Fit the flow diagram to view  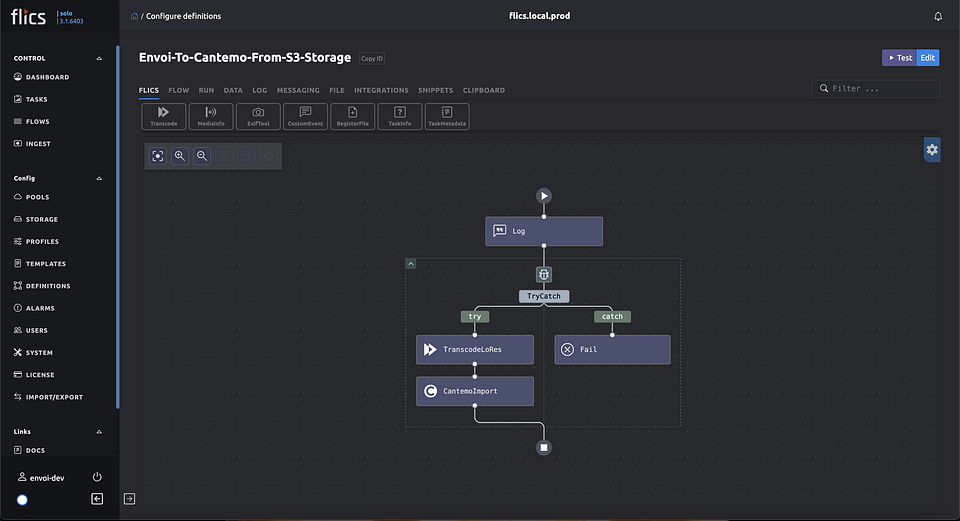coord(158,156)
